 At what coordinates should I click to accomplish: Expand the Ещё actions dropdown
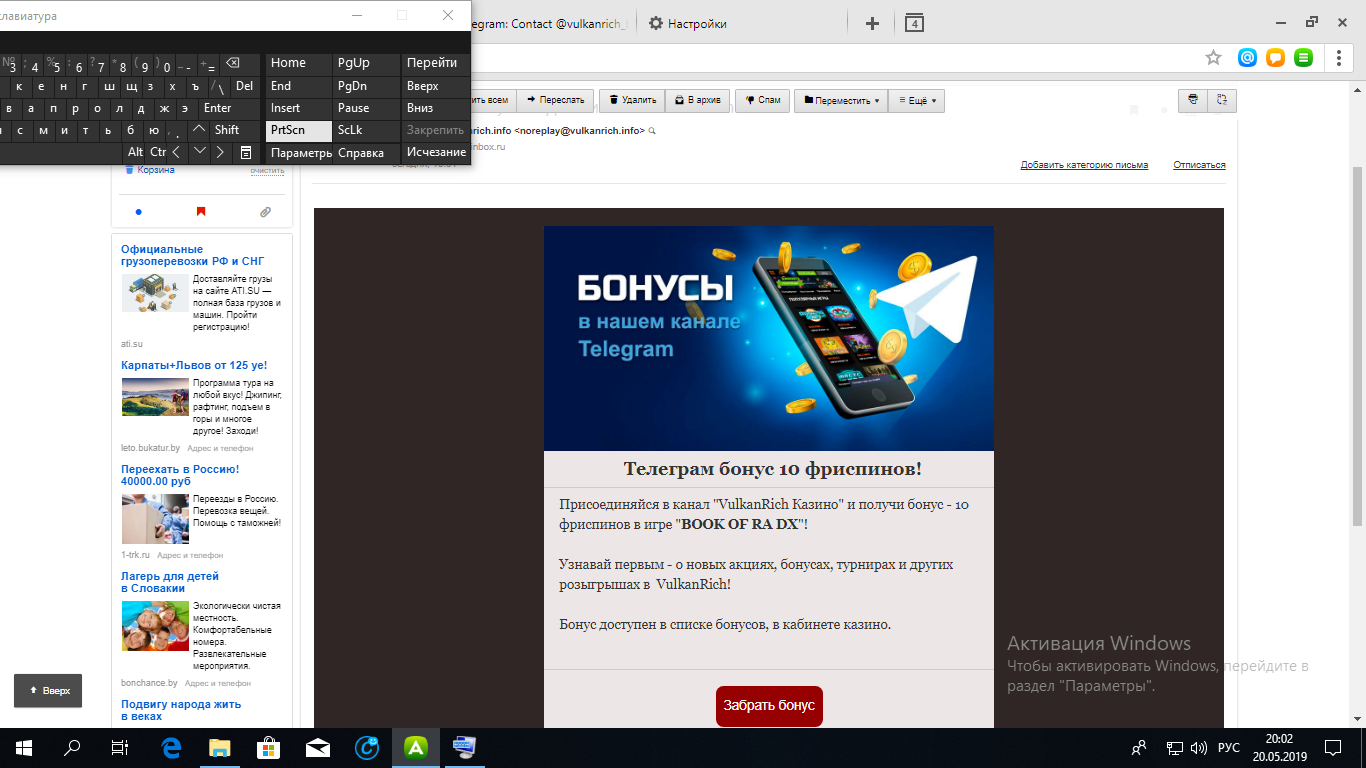pos(917,100)
